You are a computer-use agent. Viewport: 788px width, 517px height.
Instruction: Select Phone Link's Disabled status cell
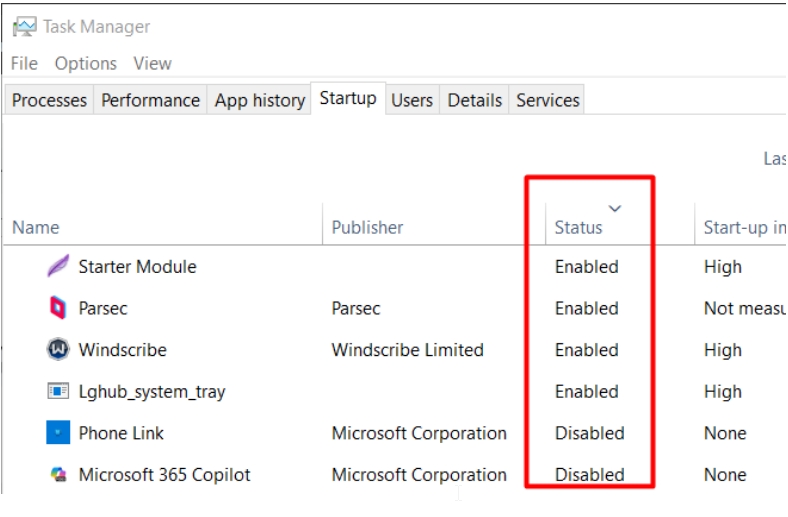coord(589,433)
